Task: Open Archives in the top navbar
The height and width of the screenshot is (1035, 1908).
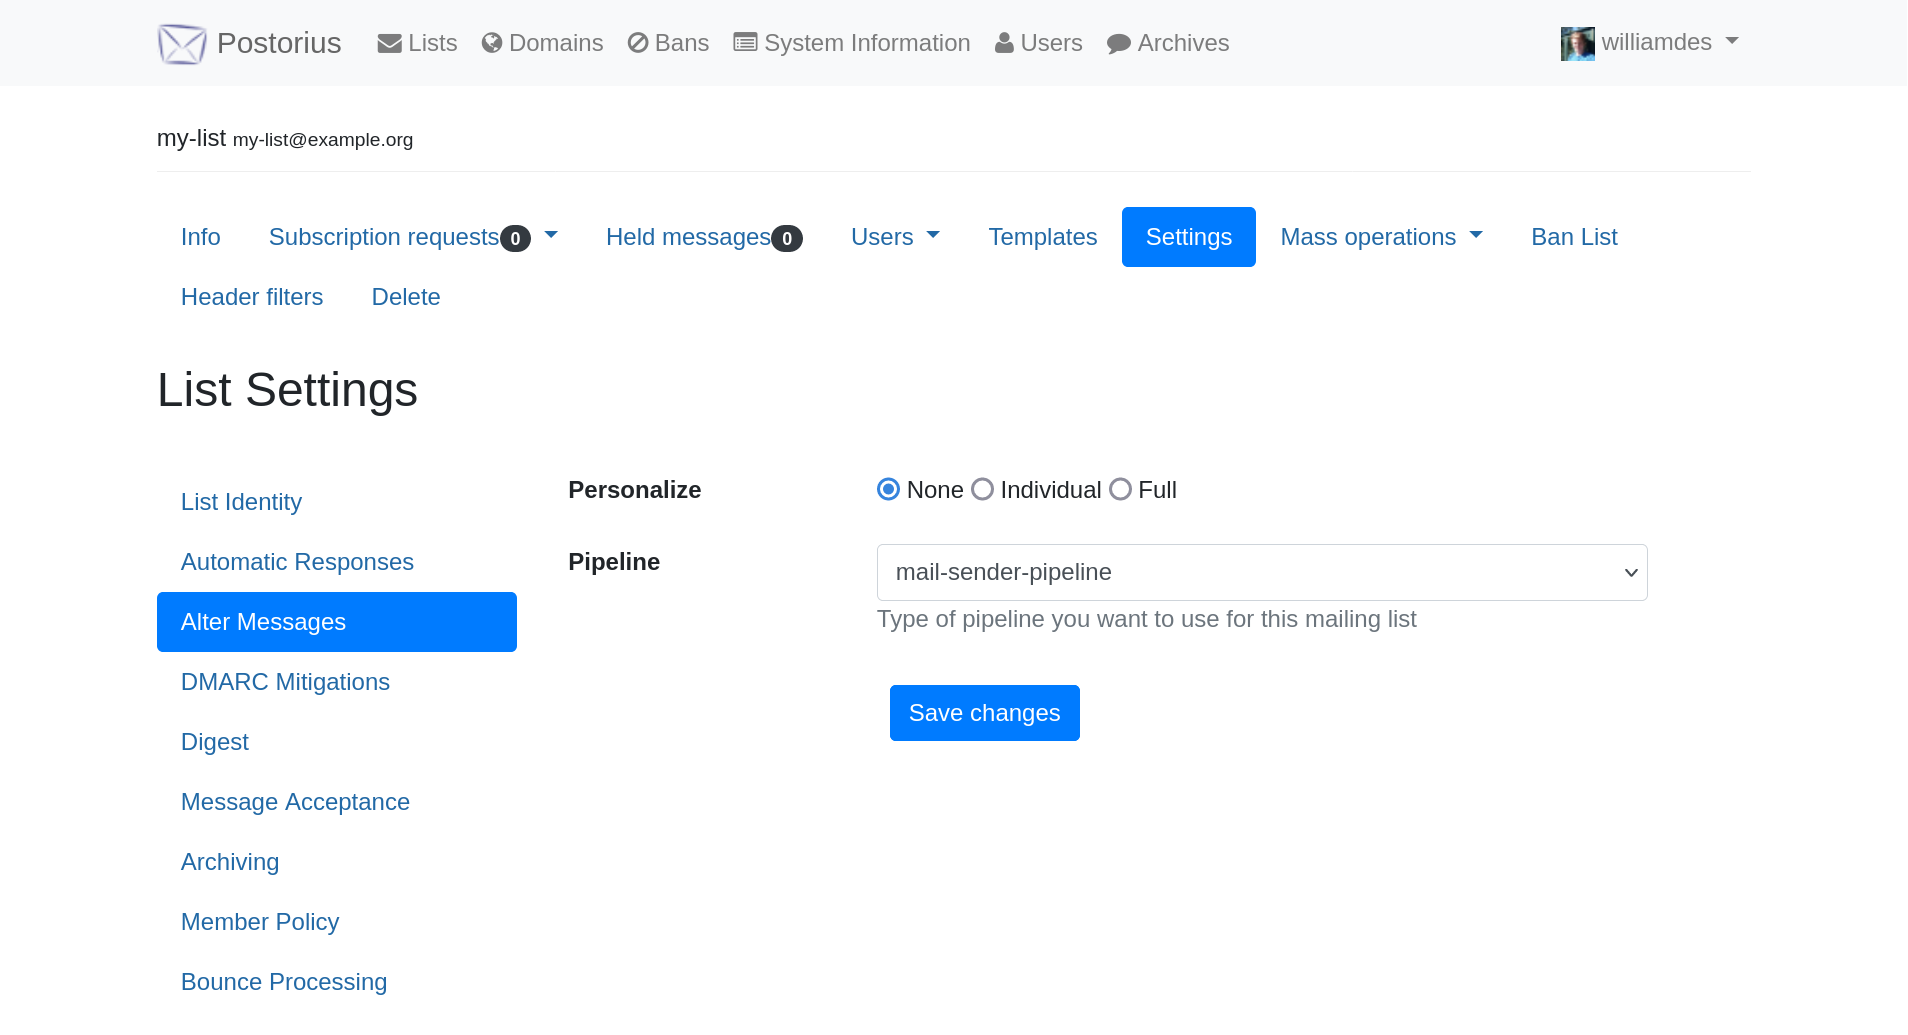Action: pyautogui.click(x=1168, y=43)
